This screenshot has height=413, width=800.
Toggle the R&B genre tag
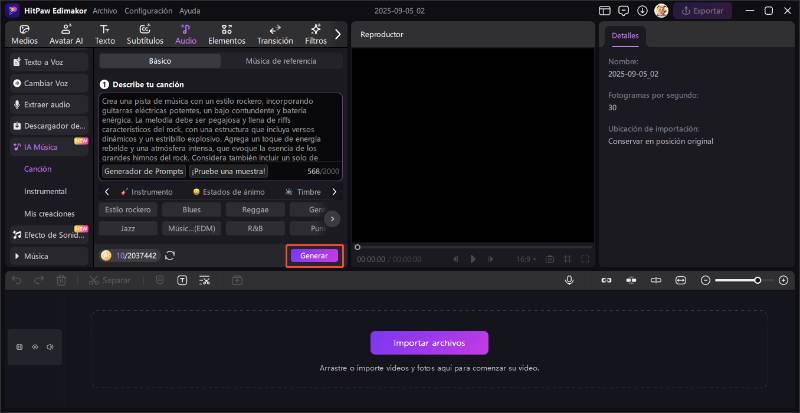click(x=255, y=228)
